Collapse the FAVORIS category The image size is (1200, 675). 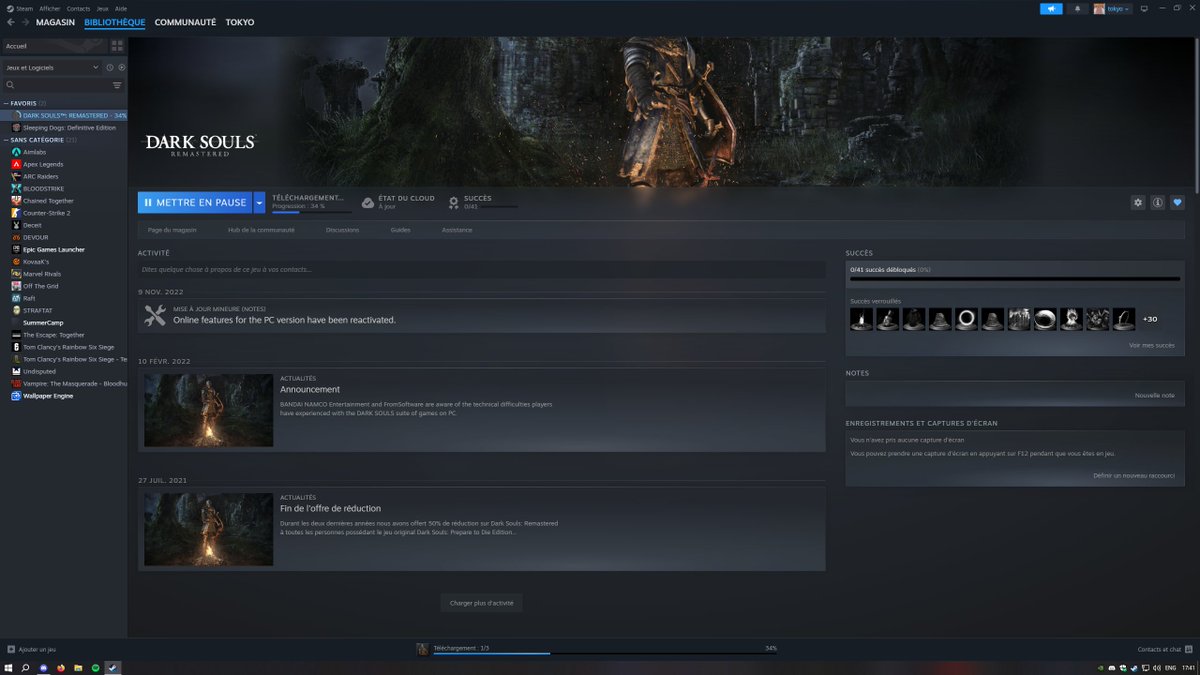(5, 103)
